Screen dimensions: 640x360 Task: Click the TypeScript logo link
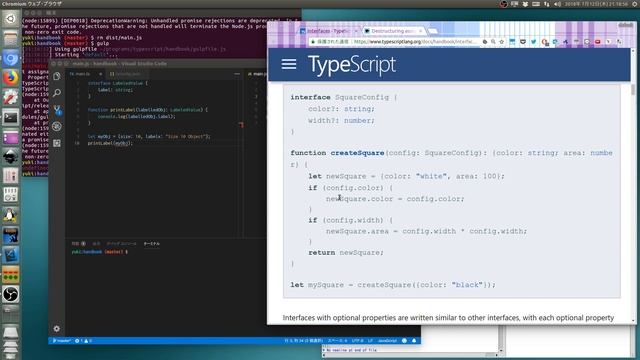point(352,64)
